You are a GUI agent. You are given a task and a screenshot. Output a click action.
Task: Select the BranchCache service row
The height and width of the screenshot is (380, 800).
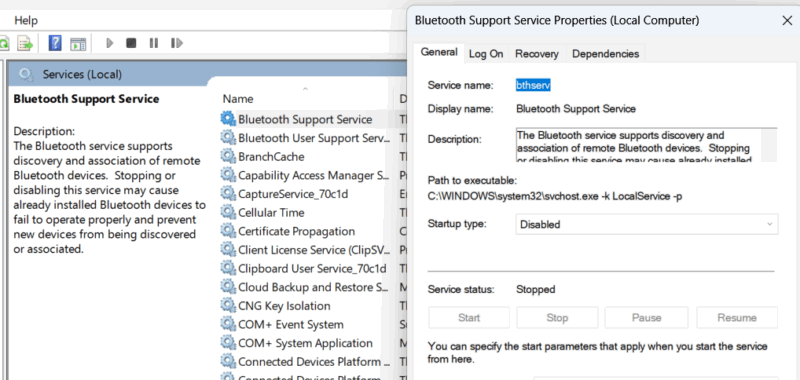coord(271,157)
